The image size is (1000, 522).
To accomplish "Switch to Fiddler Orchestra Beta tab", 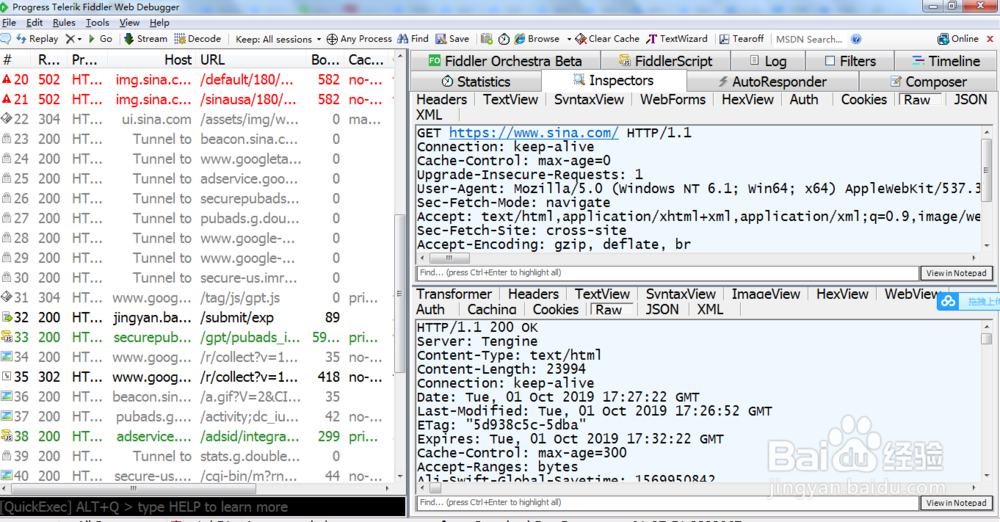I will click(x=505, y=61).
